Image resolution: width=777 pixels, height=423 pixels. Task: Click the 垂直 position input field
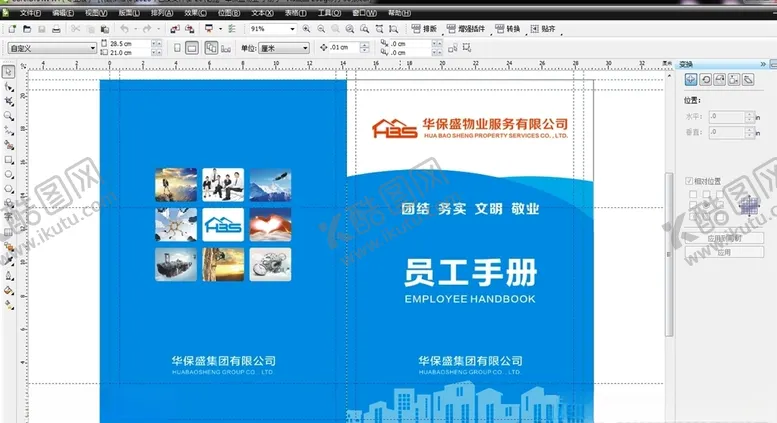coord(726,132)
